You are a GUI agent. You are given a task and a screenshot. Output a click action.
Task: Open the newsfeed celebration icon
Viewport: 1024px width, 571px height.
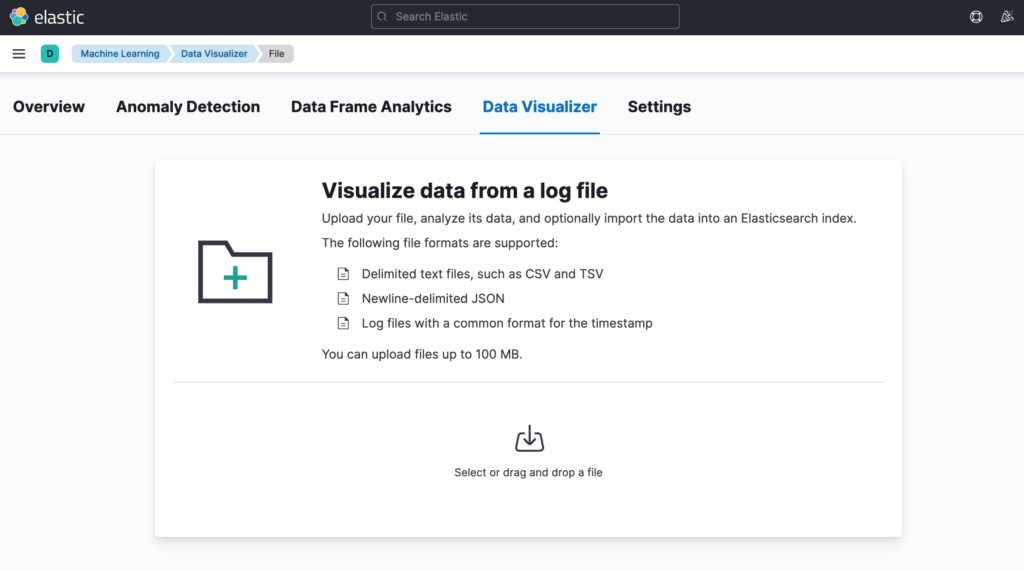coord(1006,17)
